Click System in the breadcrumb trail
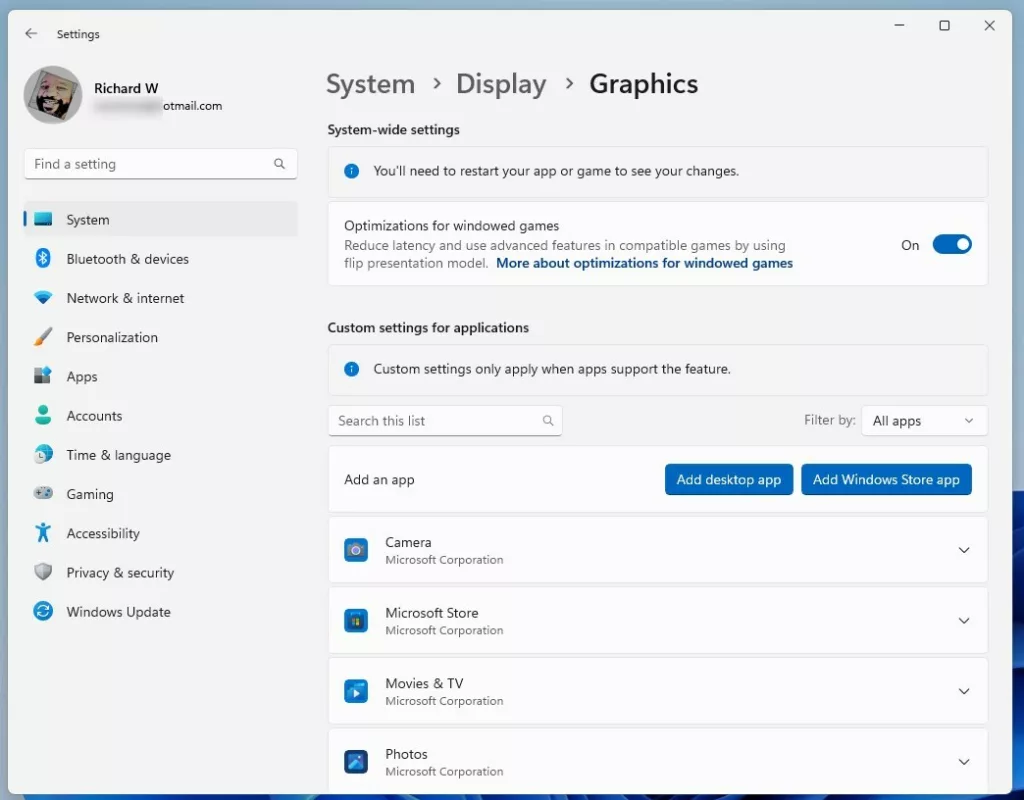The height and width of the screenshot is (800, 1024). pos(370,84)
